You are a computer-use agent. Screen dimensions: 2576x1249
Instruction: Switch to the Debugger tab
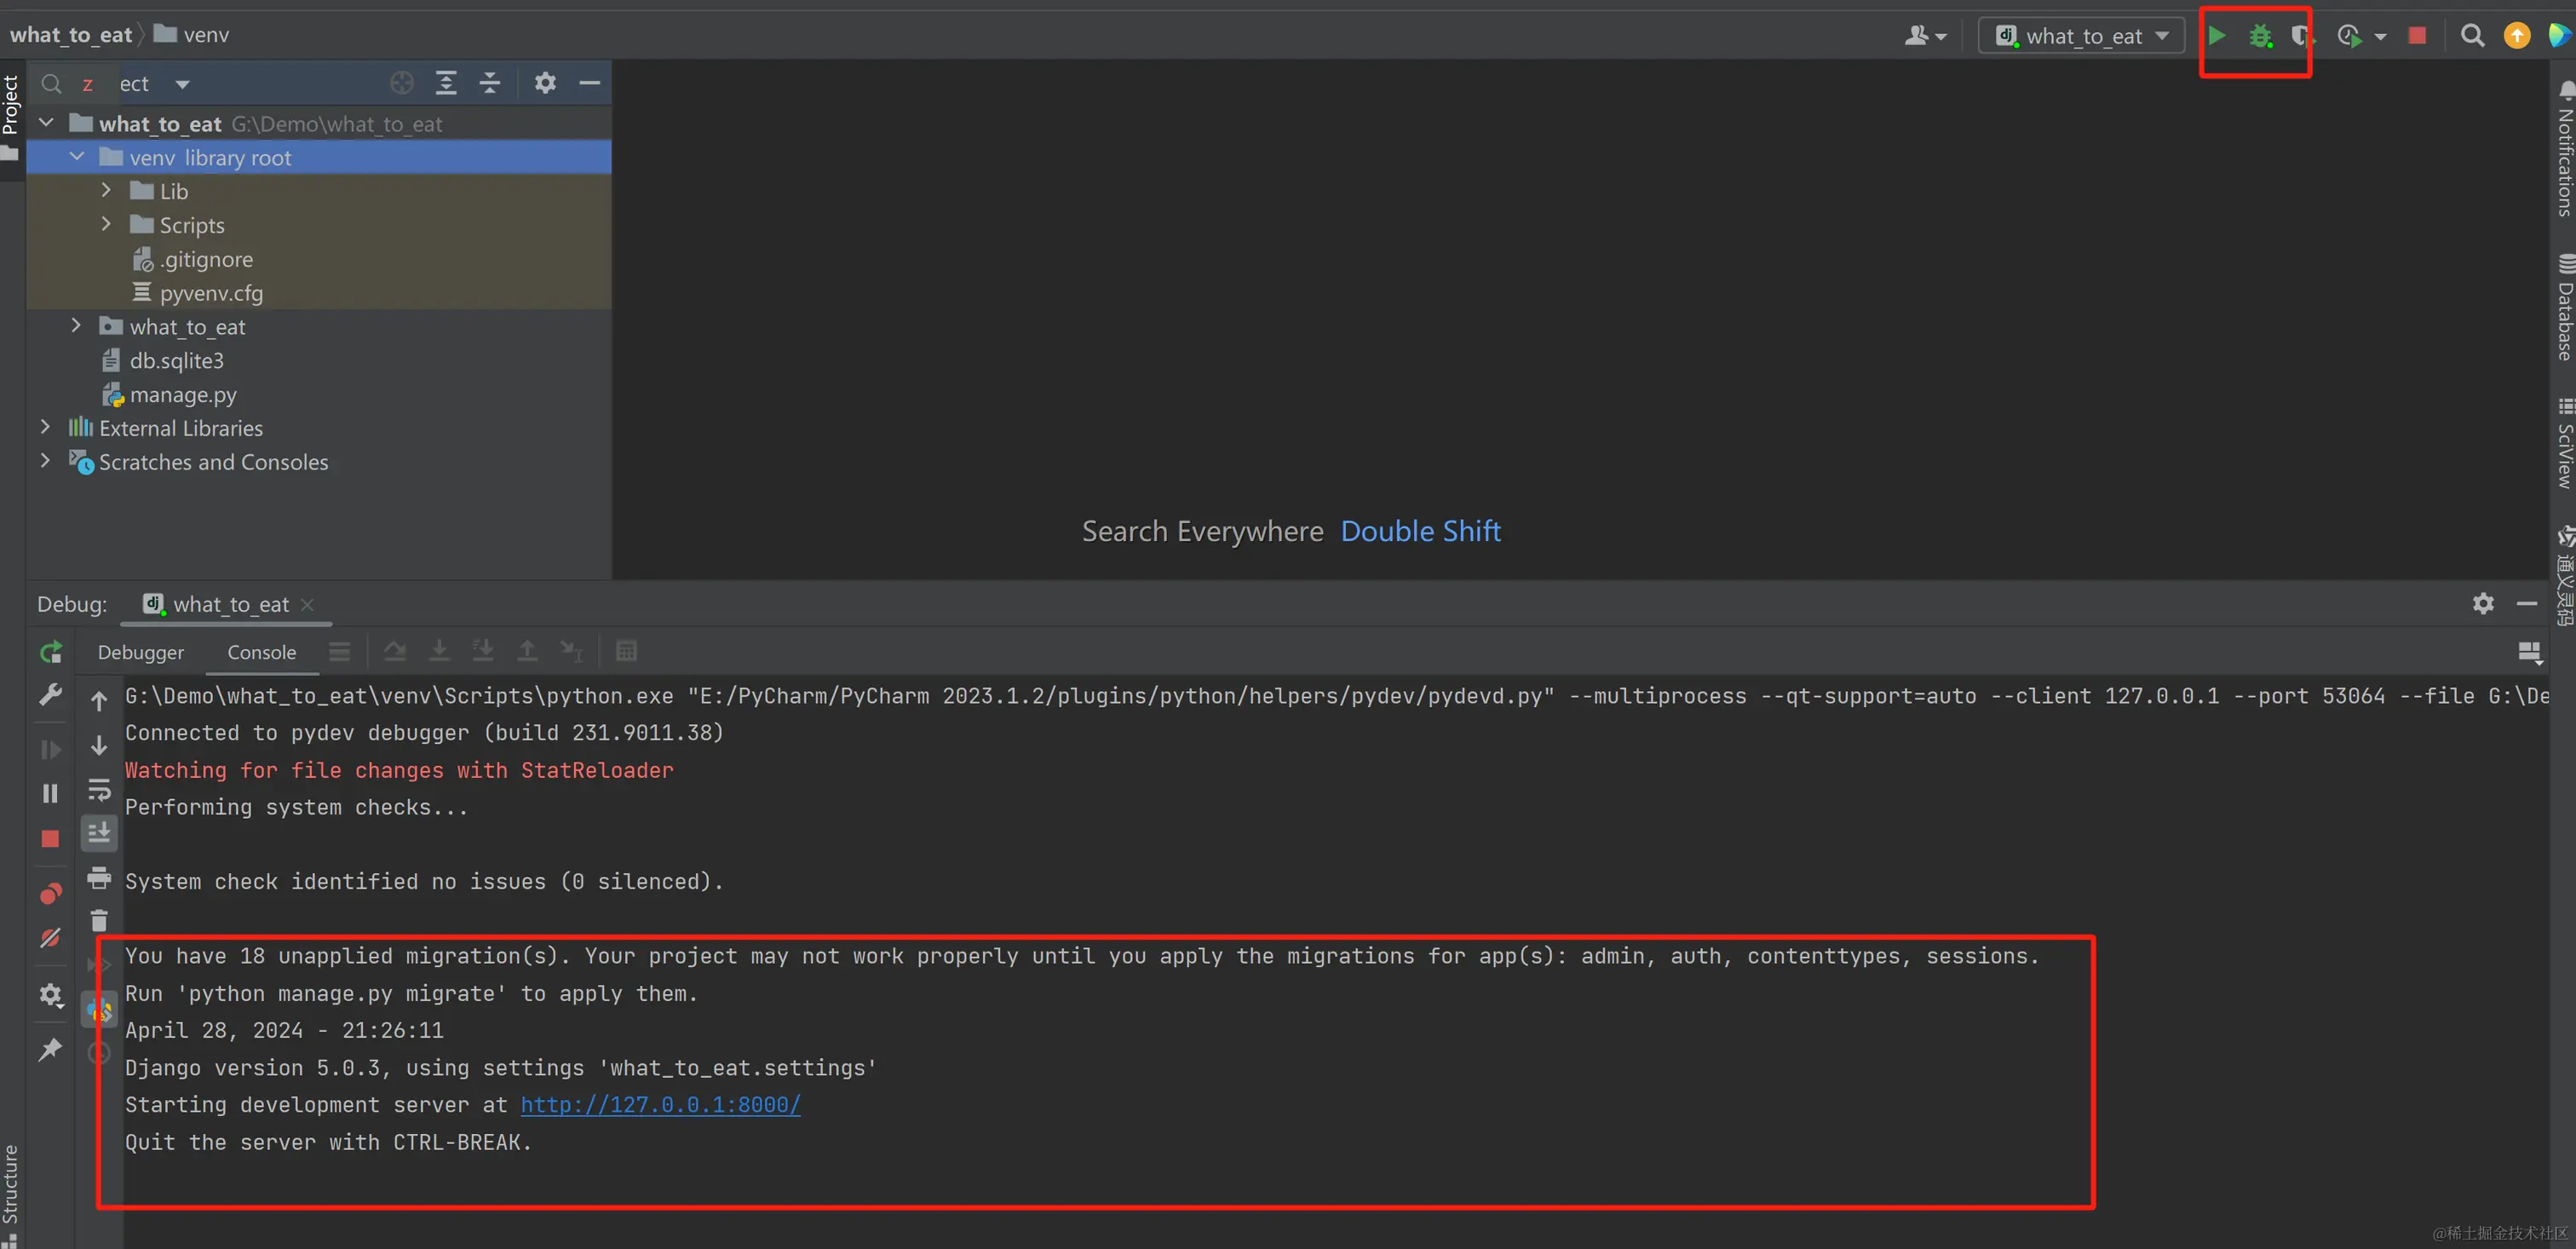141,652
